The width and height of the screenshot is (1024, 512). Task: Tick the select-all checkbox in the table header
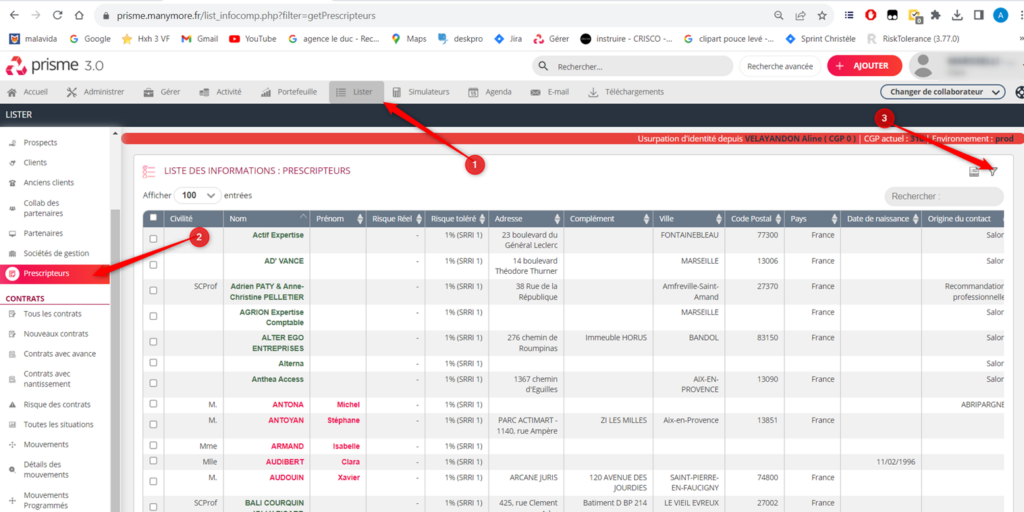[x=153, y=218]
